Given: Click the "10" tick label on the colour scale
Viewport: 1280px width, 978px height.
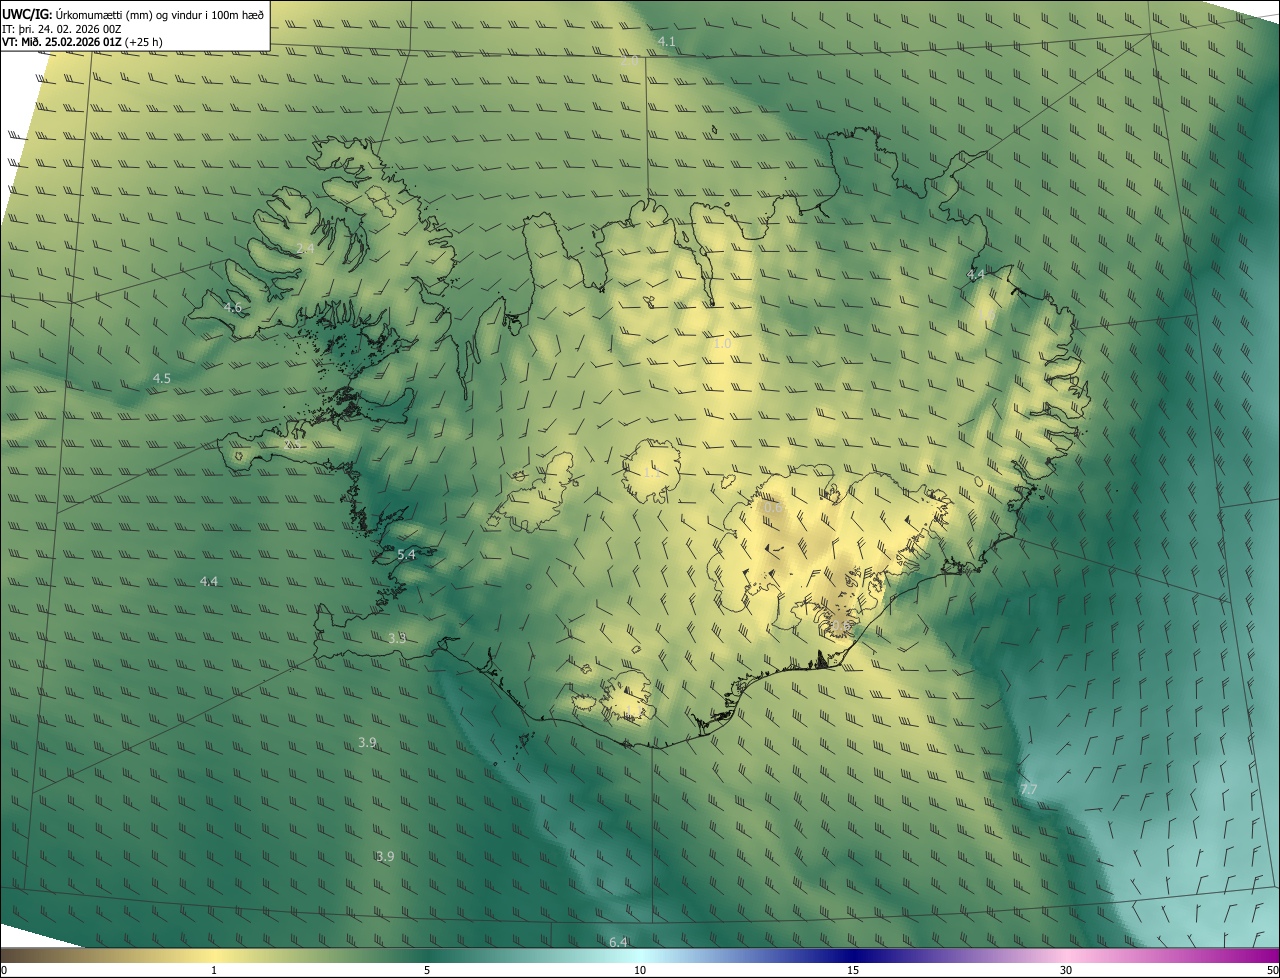Looking at the screenshot, I should [640, 970].
